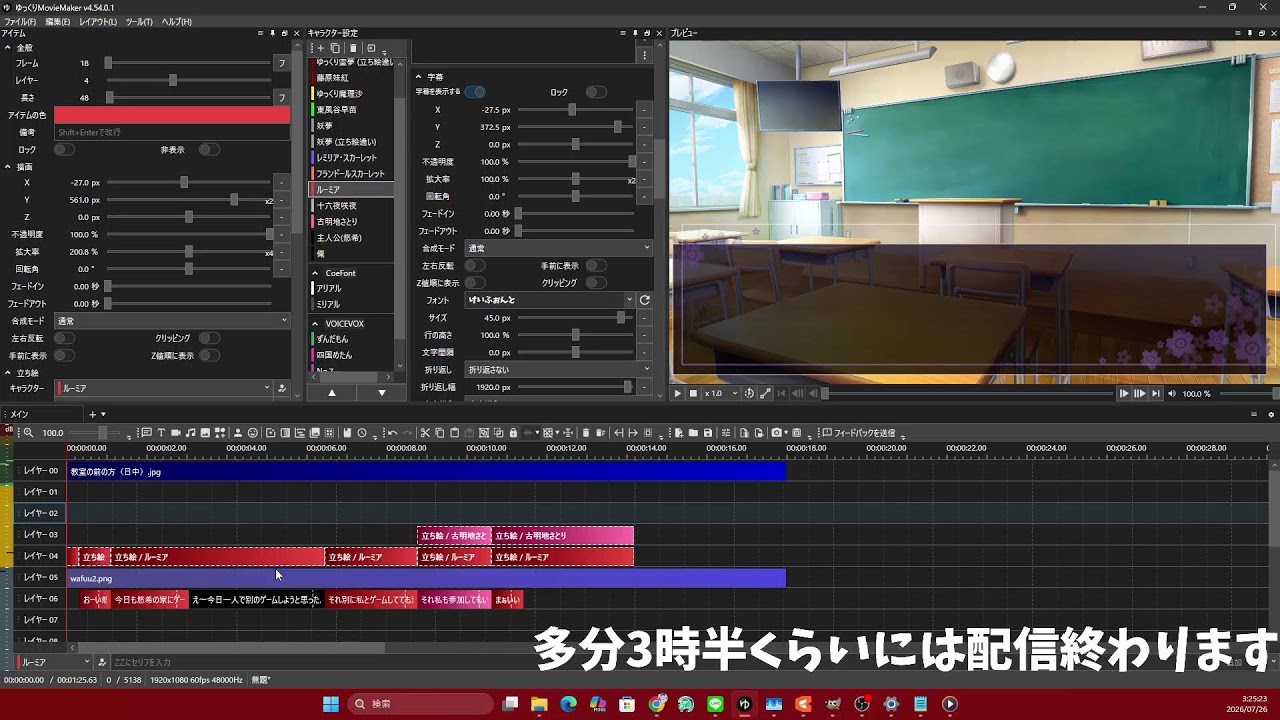Play the preview
Viewport: 1280px width, 720px height.
tap(677, 394)
